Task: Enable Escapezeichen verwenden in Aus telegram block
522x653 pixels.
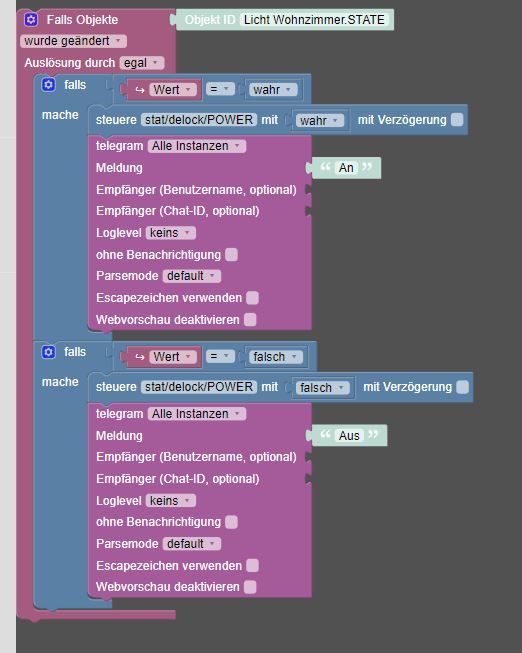Action: tap(252, 566)
